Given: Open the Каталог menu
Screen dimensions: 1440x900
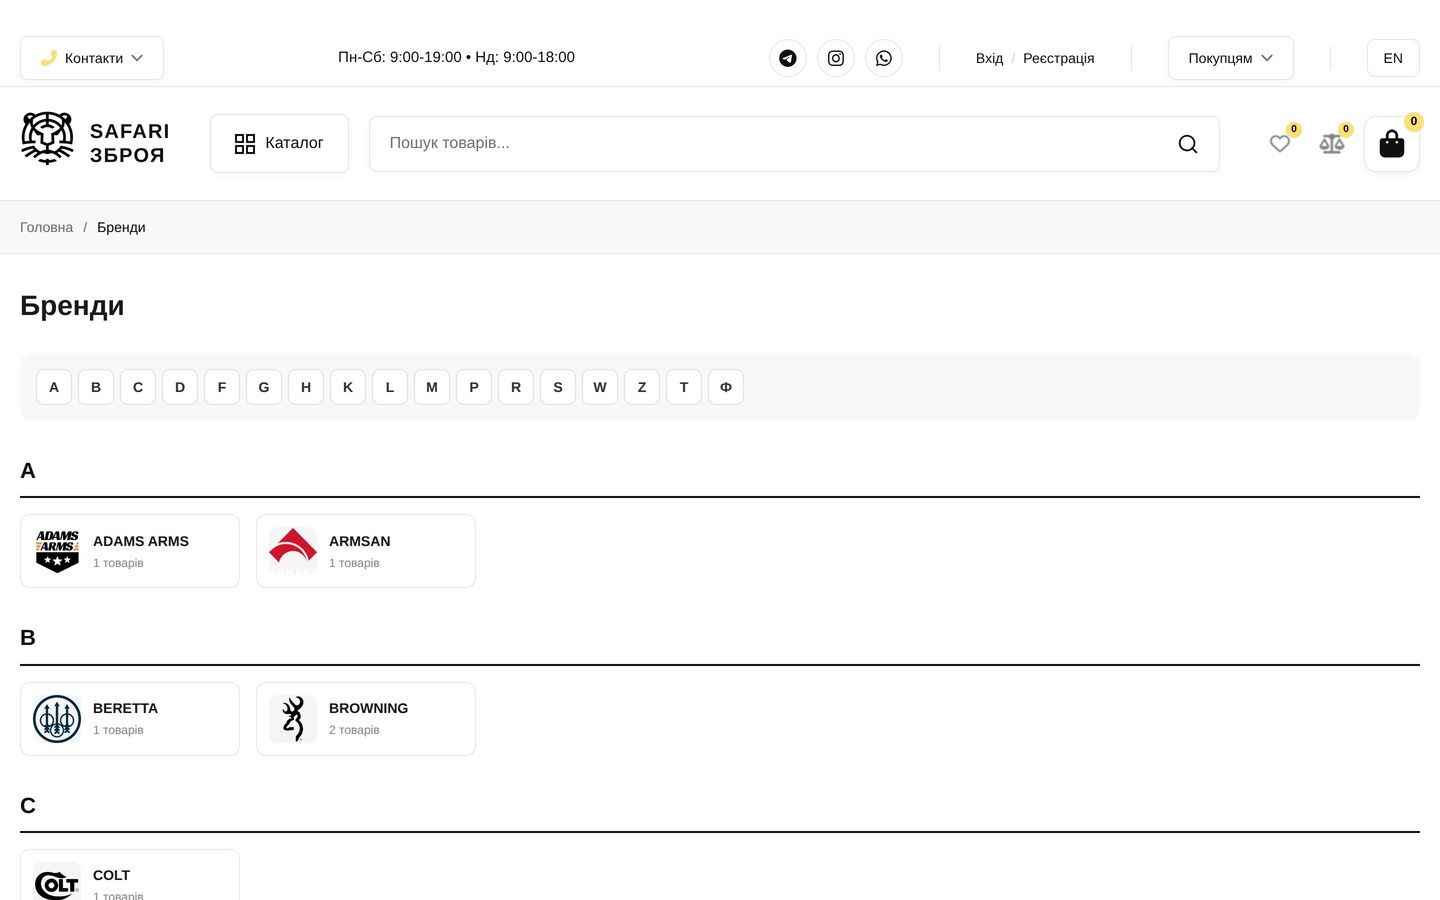Looking at the screenshot, I should tap(279, 143).
